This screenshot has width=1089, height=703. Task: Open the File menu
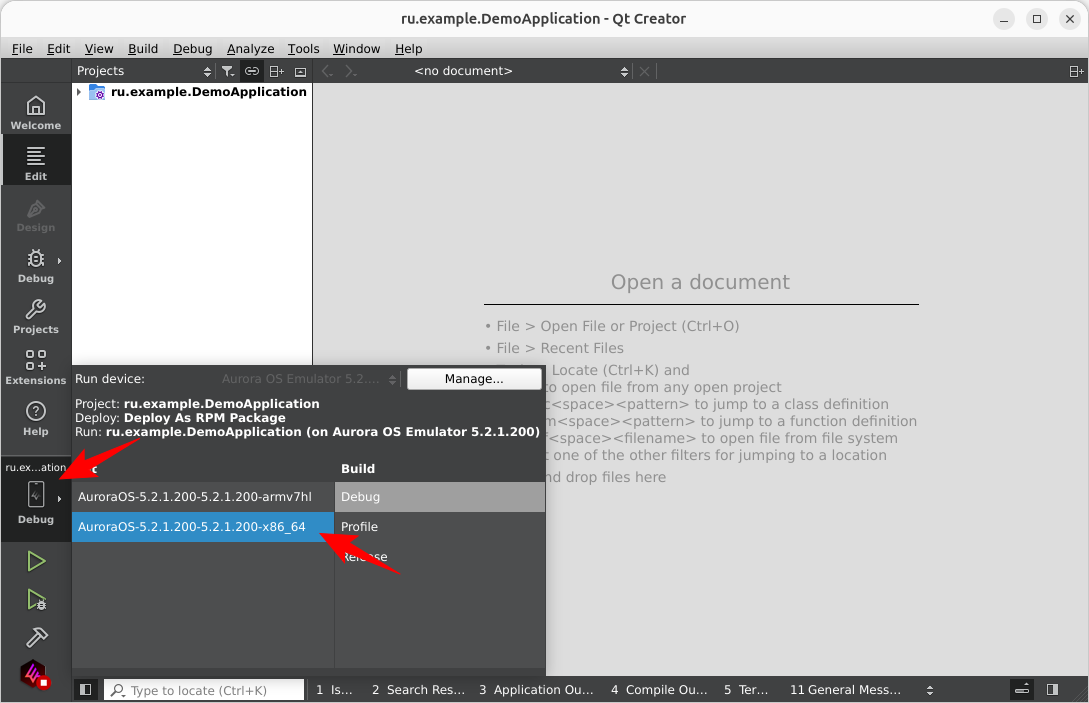[x=22, y=49]
